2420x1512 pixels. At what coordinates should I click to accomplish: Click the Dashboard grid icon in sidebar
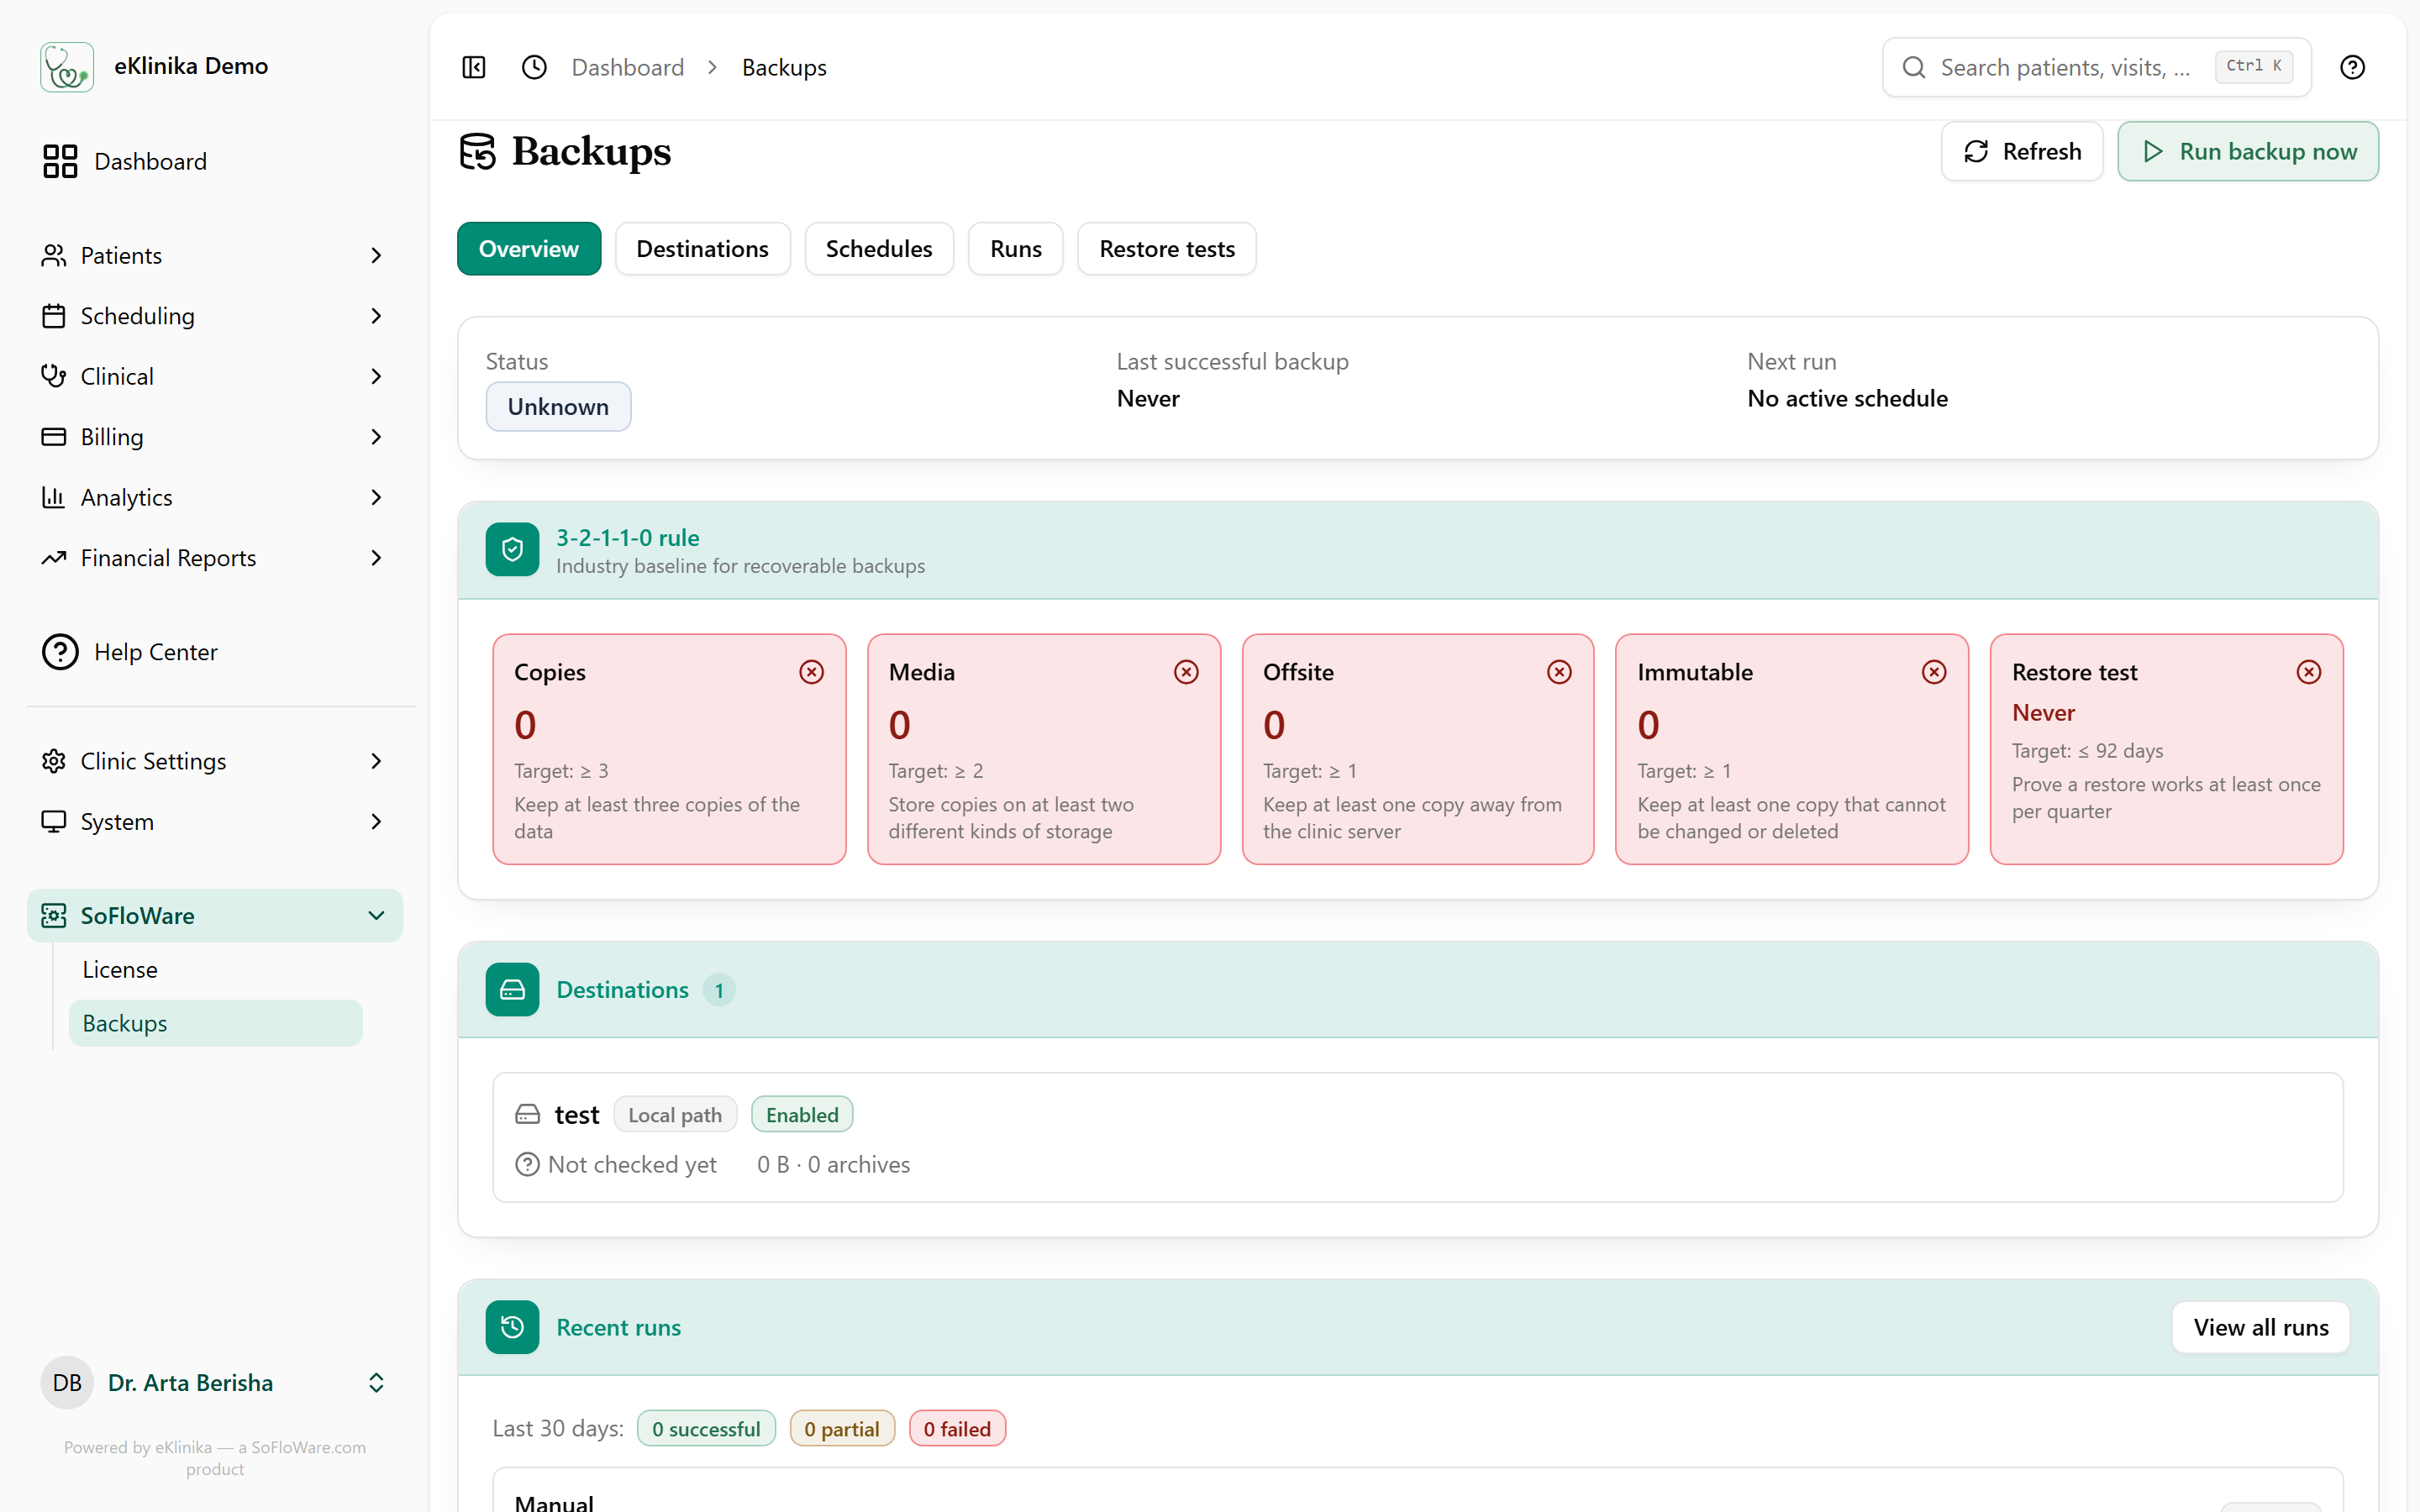click(60, 161)
